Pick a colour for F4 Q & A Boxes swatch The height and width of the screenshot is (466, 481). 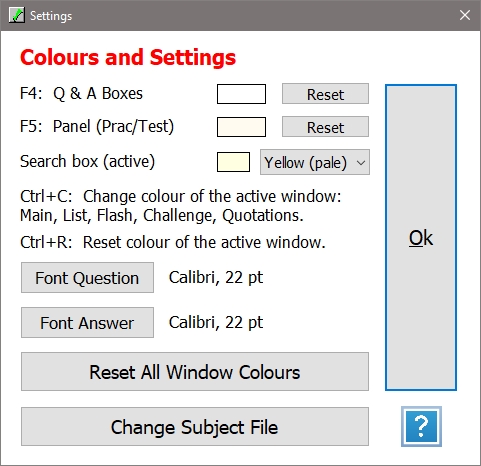click(241, 94)
